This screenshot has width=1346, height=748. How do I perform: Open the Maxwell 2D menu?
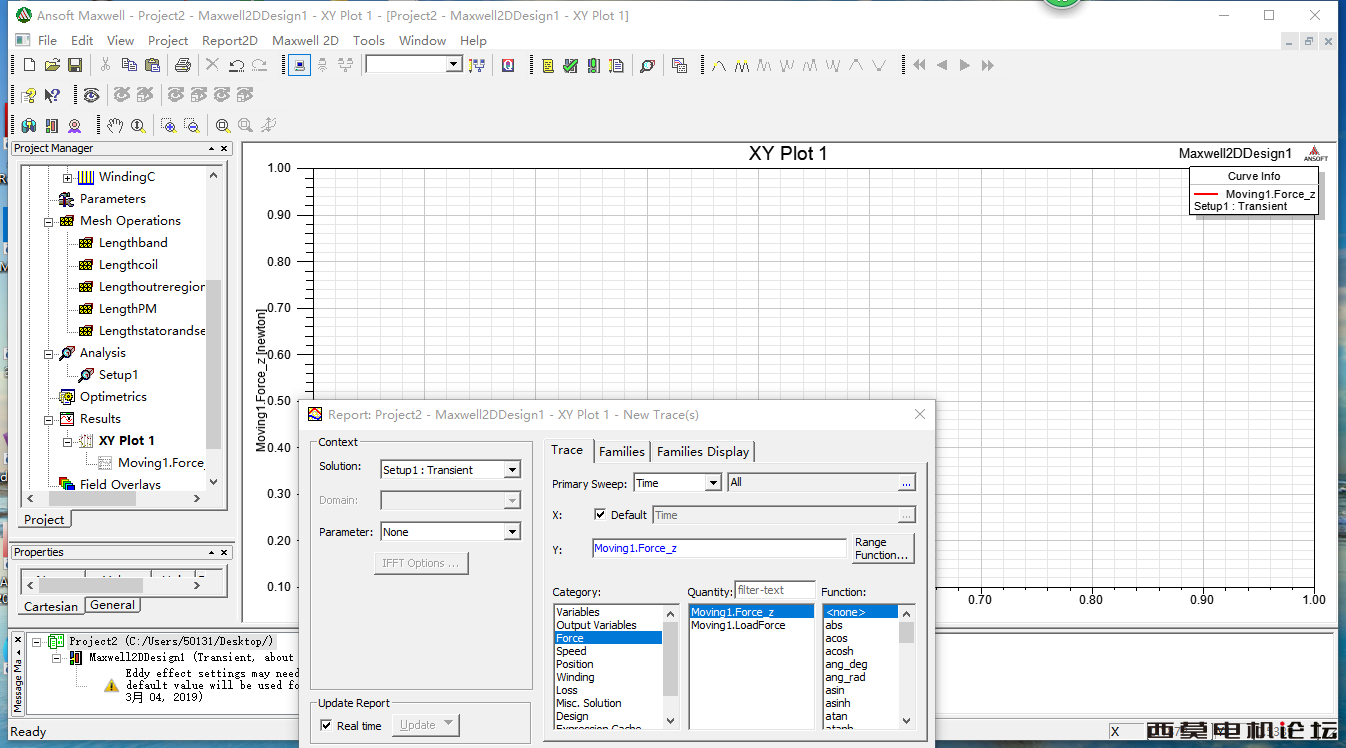305,41
